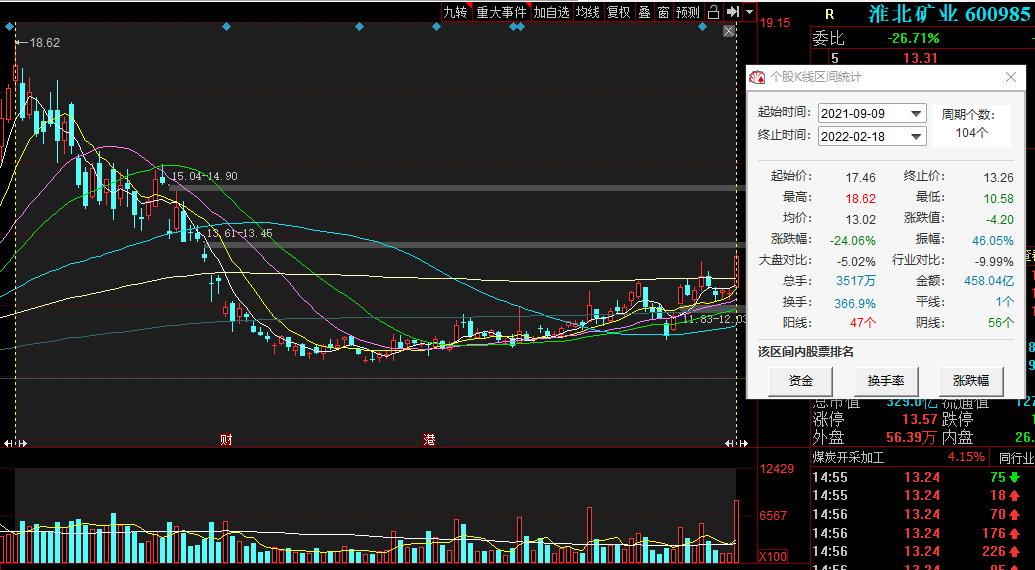Click the dialog logo icon in title bar
The width and height of the screenshot is (1035, 570).
(757, 77)
